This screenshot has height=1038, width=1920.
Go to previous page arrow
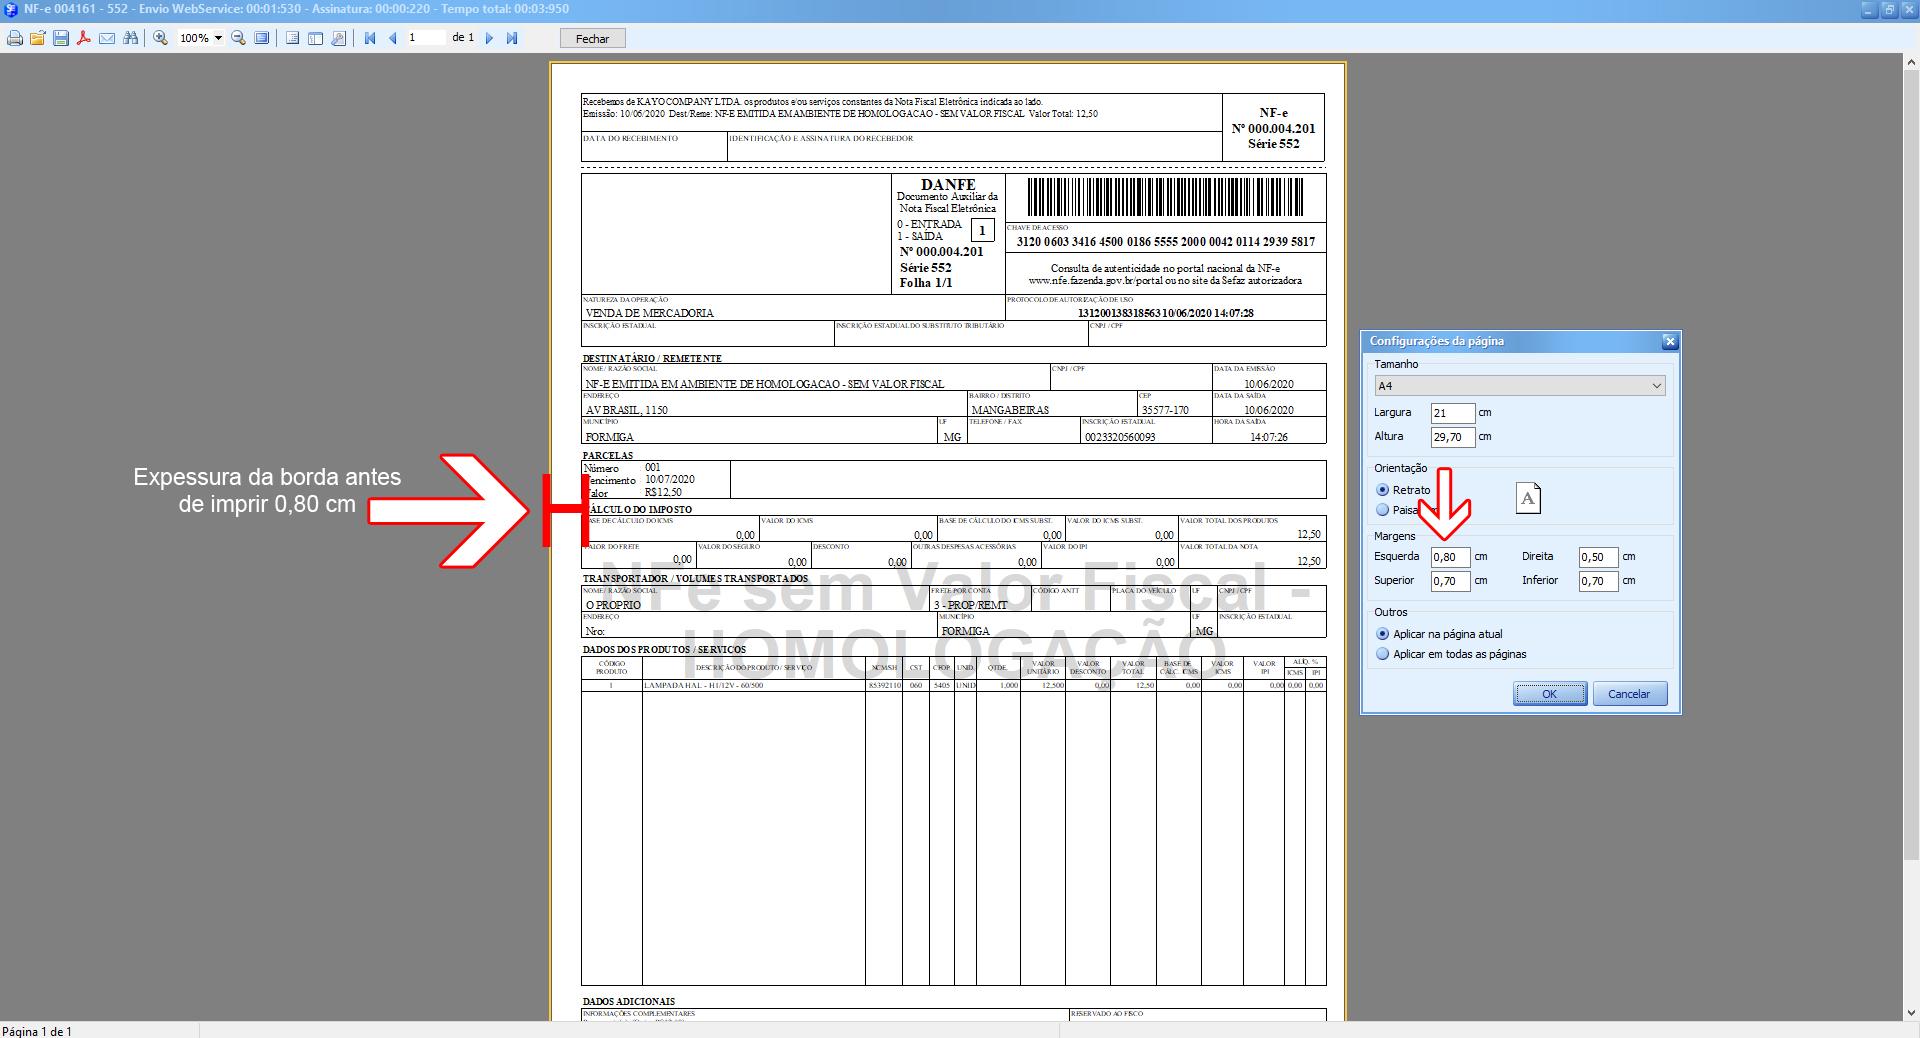[392, 38]
